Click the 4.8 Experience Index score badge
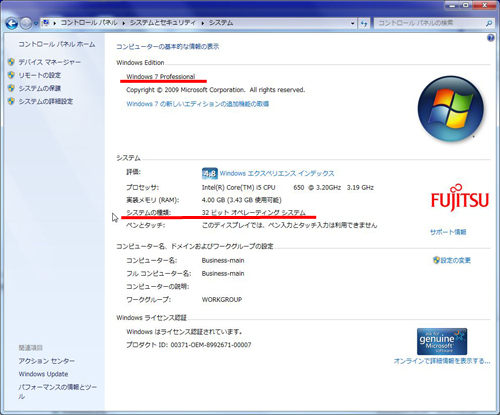 (x=210, y=173)
